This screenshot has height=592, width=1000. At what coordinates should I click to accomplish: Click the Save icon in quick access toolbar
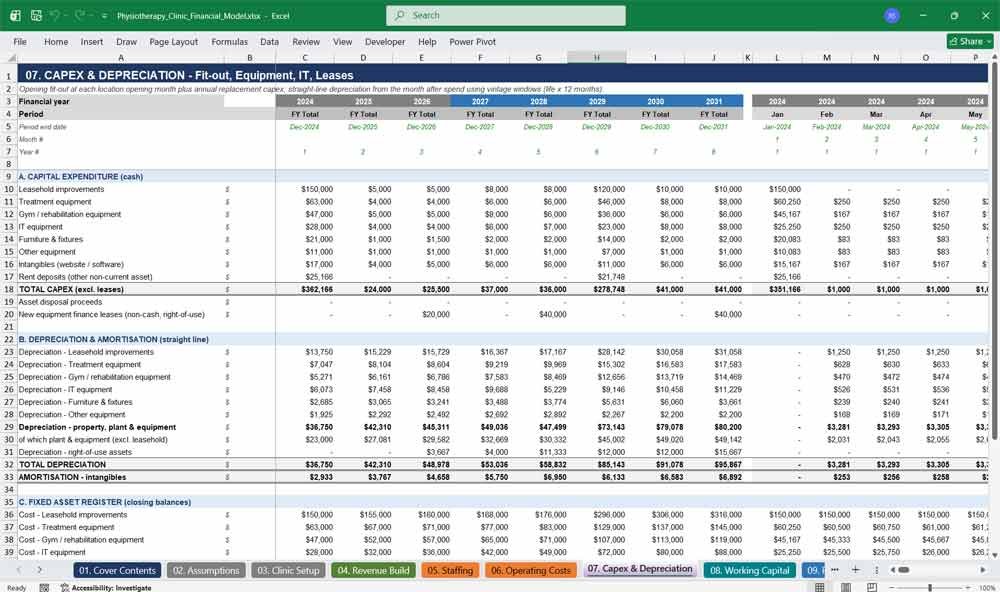(x=36, y=15)
